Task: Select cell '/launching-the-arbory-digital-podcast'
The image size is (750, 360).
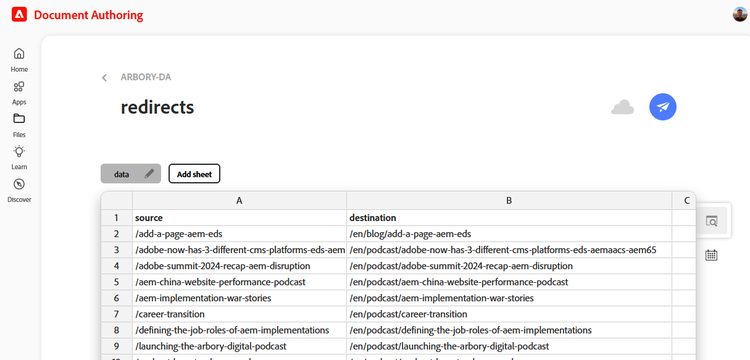Action: (239, 346)
